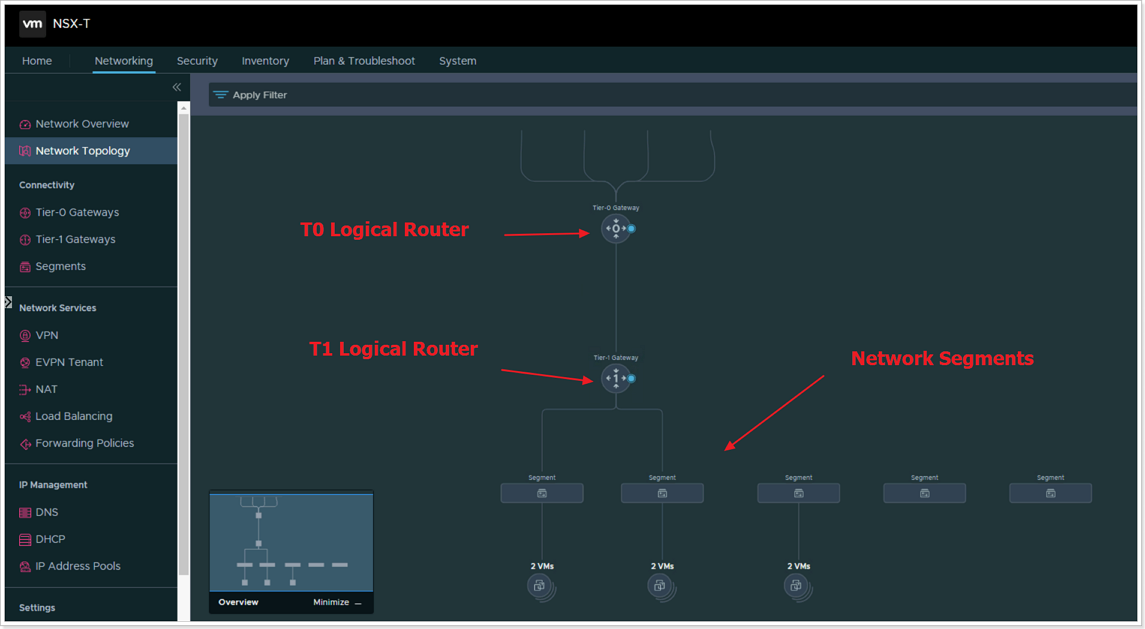Click the Network Topology map icon
The height and width of the screenshot is (629, 1145).
[25, 151]
